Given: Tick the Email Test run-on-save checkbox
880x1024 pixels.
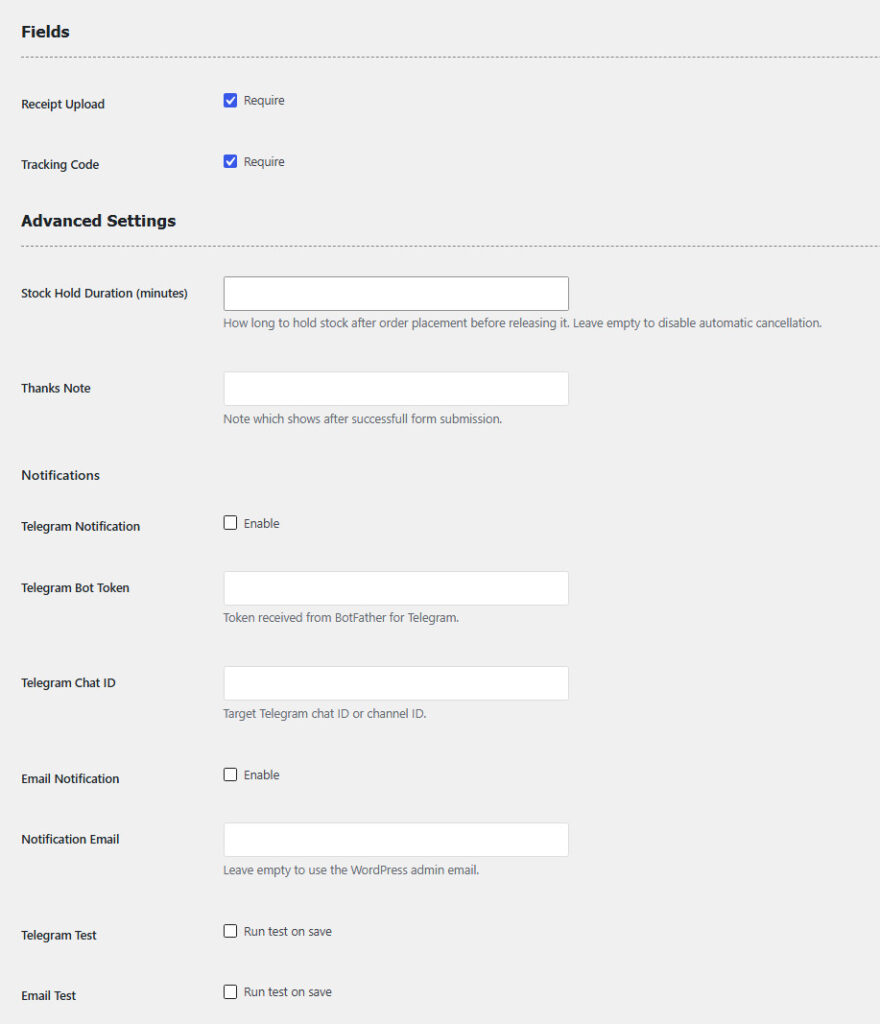Looking at the screenshot, I should coord(230,992).
